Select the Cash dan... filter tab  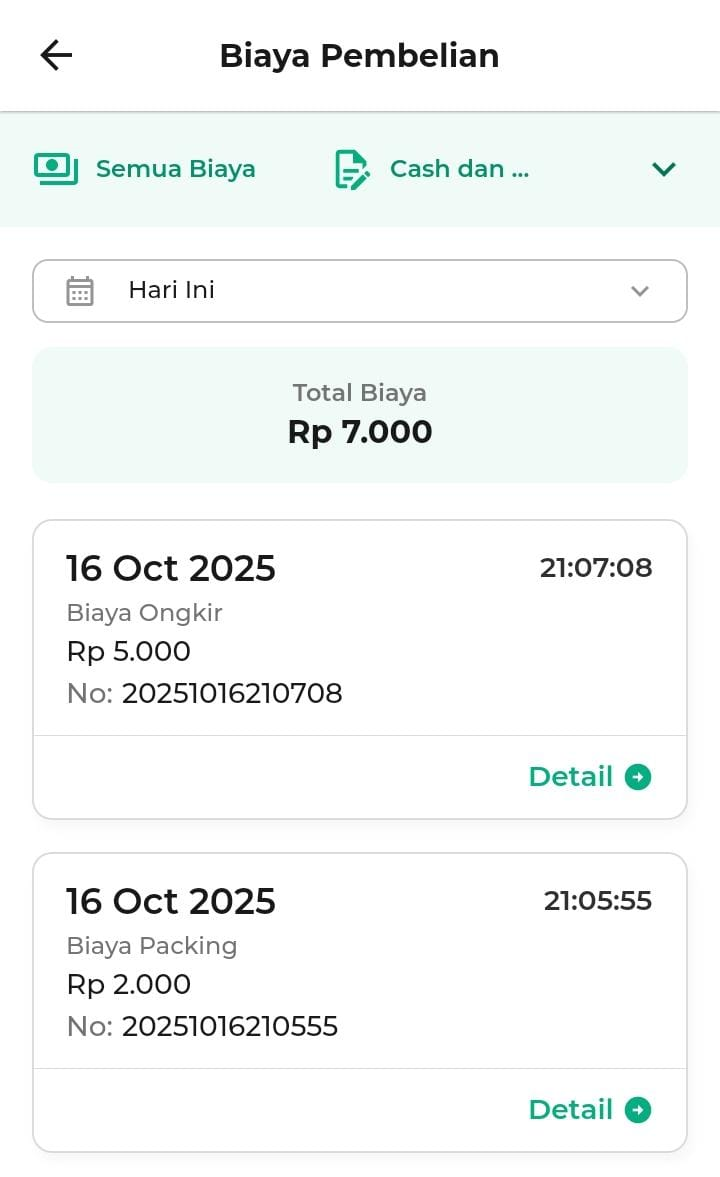(459, 169)
